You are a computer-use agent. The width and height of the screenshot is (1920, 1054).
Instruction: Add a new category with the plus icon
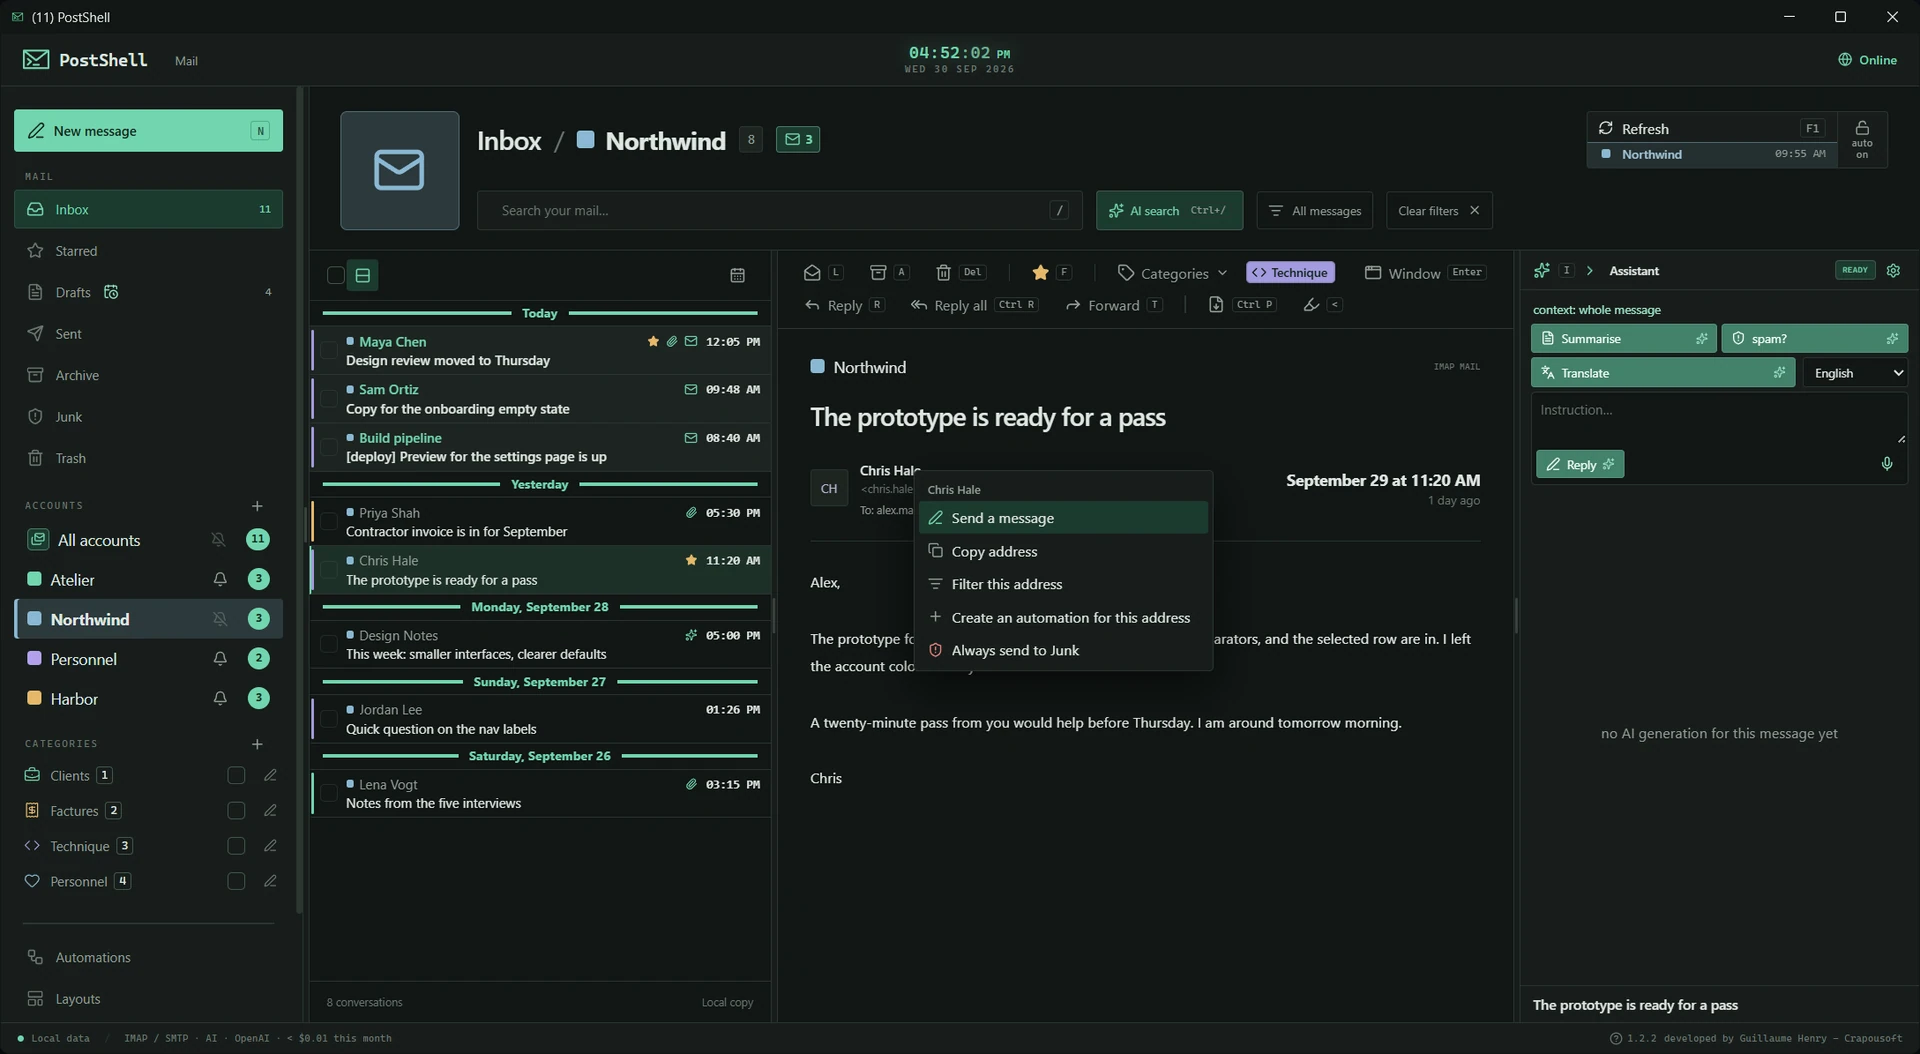[257, 744]
